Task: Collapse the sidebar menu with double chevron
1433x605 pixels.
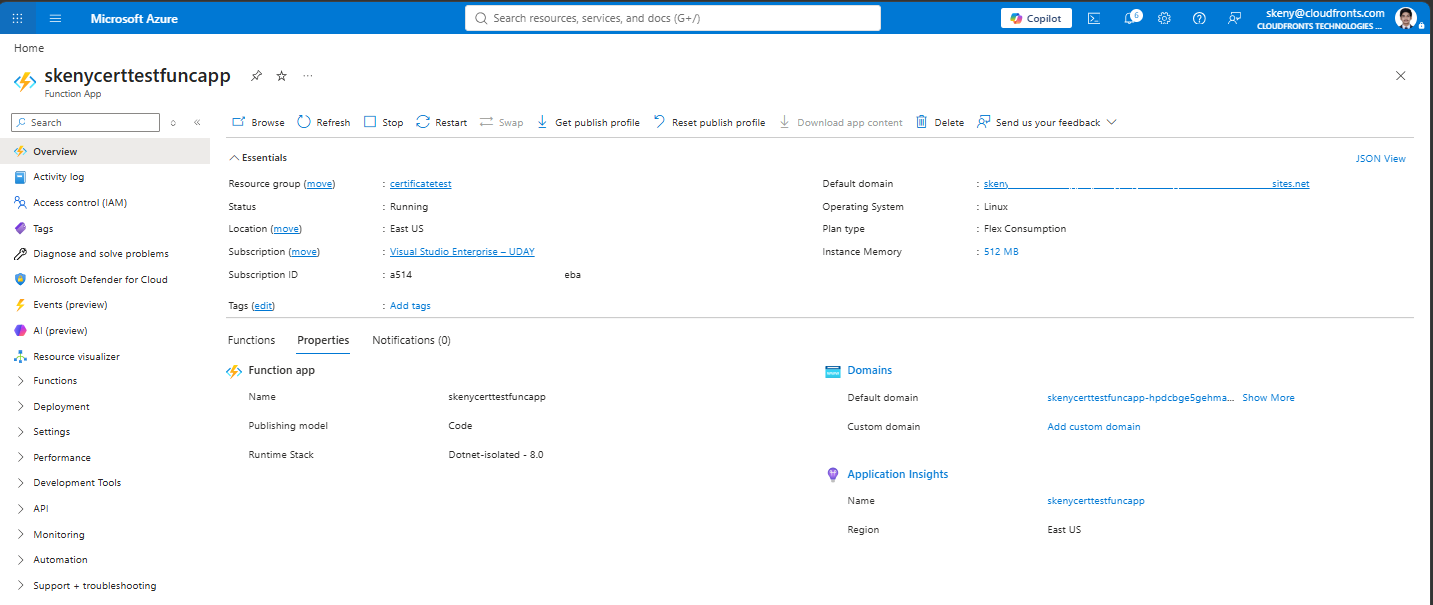Action: 197,122
